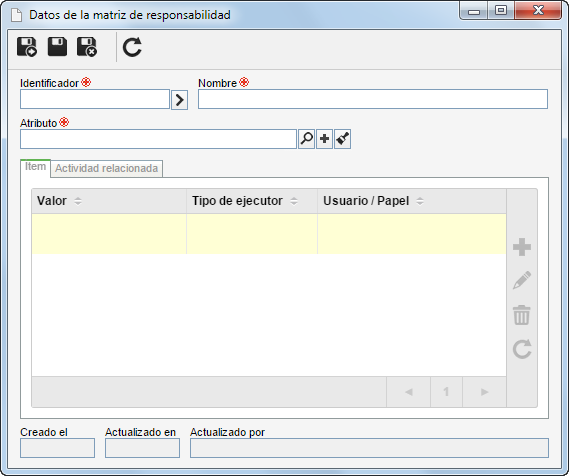This screenshot has width=569, height=476.
Task: Add item with the grid plus icon
Action: click(x=522, y=247)
